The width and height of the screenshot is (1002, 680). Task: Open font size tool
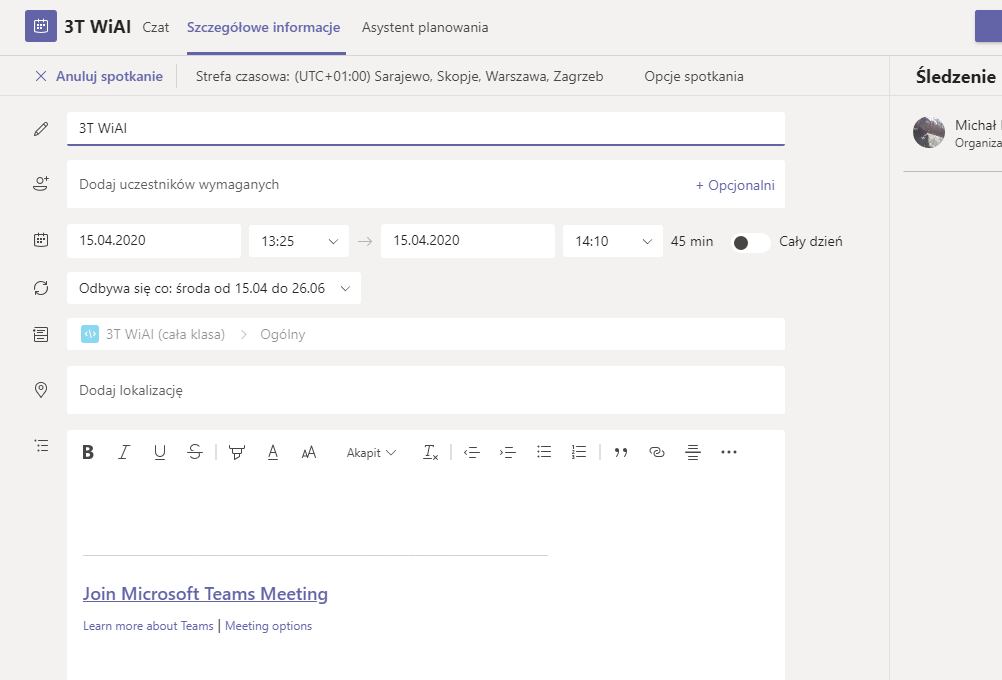(x=309, y=452)
